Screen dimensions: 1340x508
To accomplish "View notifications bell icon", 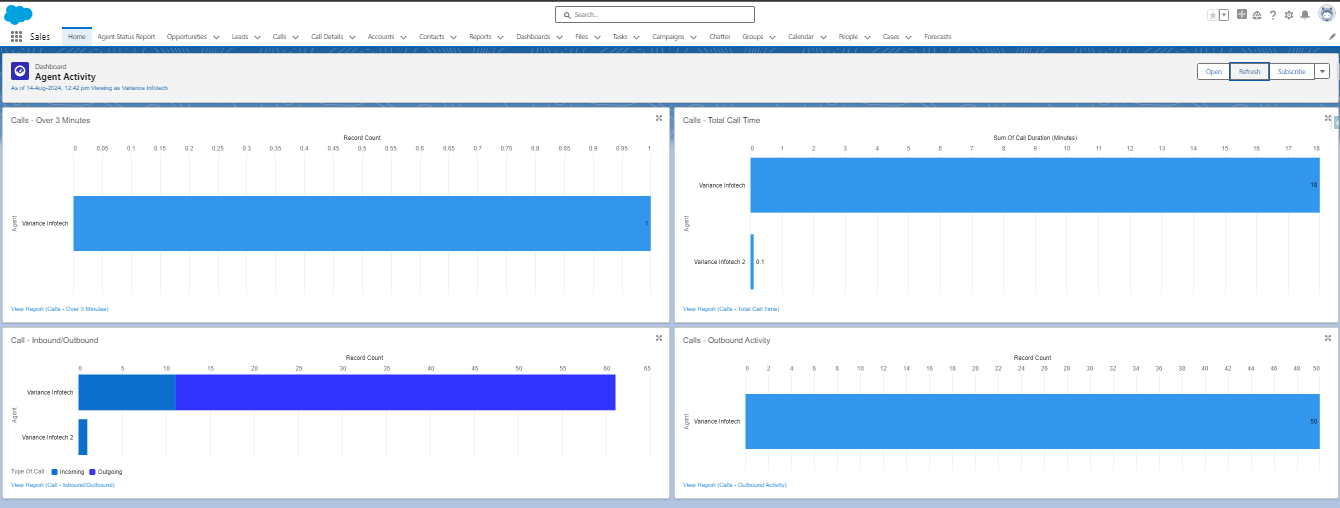I will point(1305,15).
